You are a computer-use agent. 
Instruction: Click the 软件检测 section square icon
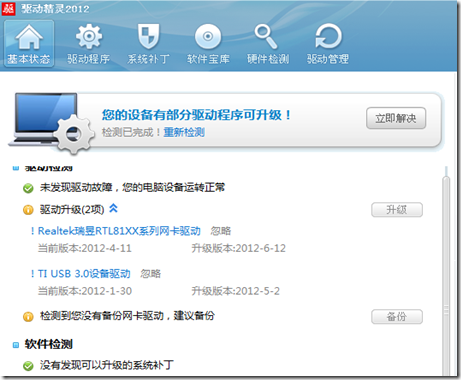coord(16,345)
